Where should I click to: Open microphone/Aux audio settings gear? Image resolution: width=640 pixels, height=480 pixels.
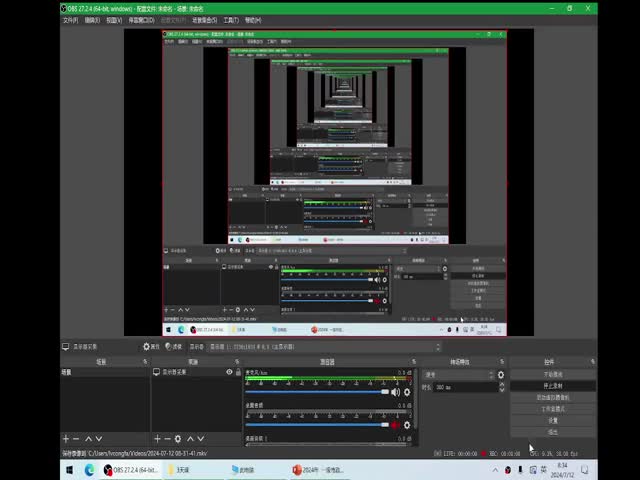407,392
